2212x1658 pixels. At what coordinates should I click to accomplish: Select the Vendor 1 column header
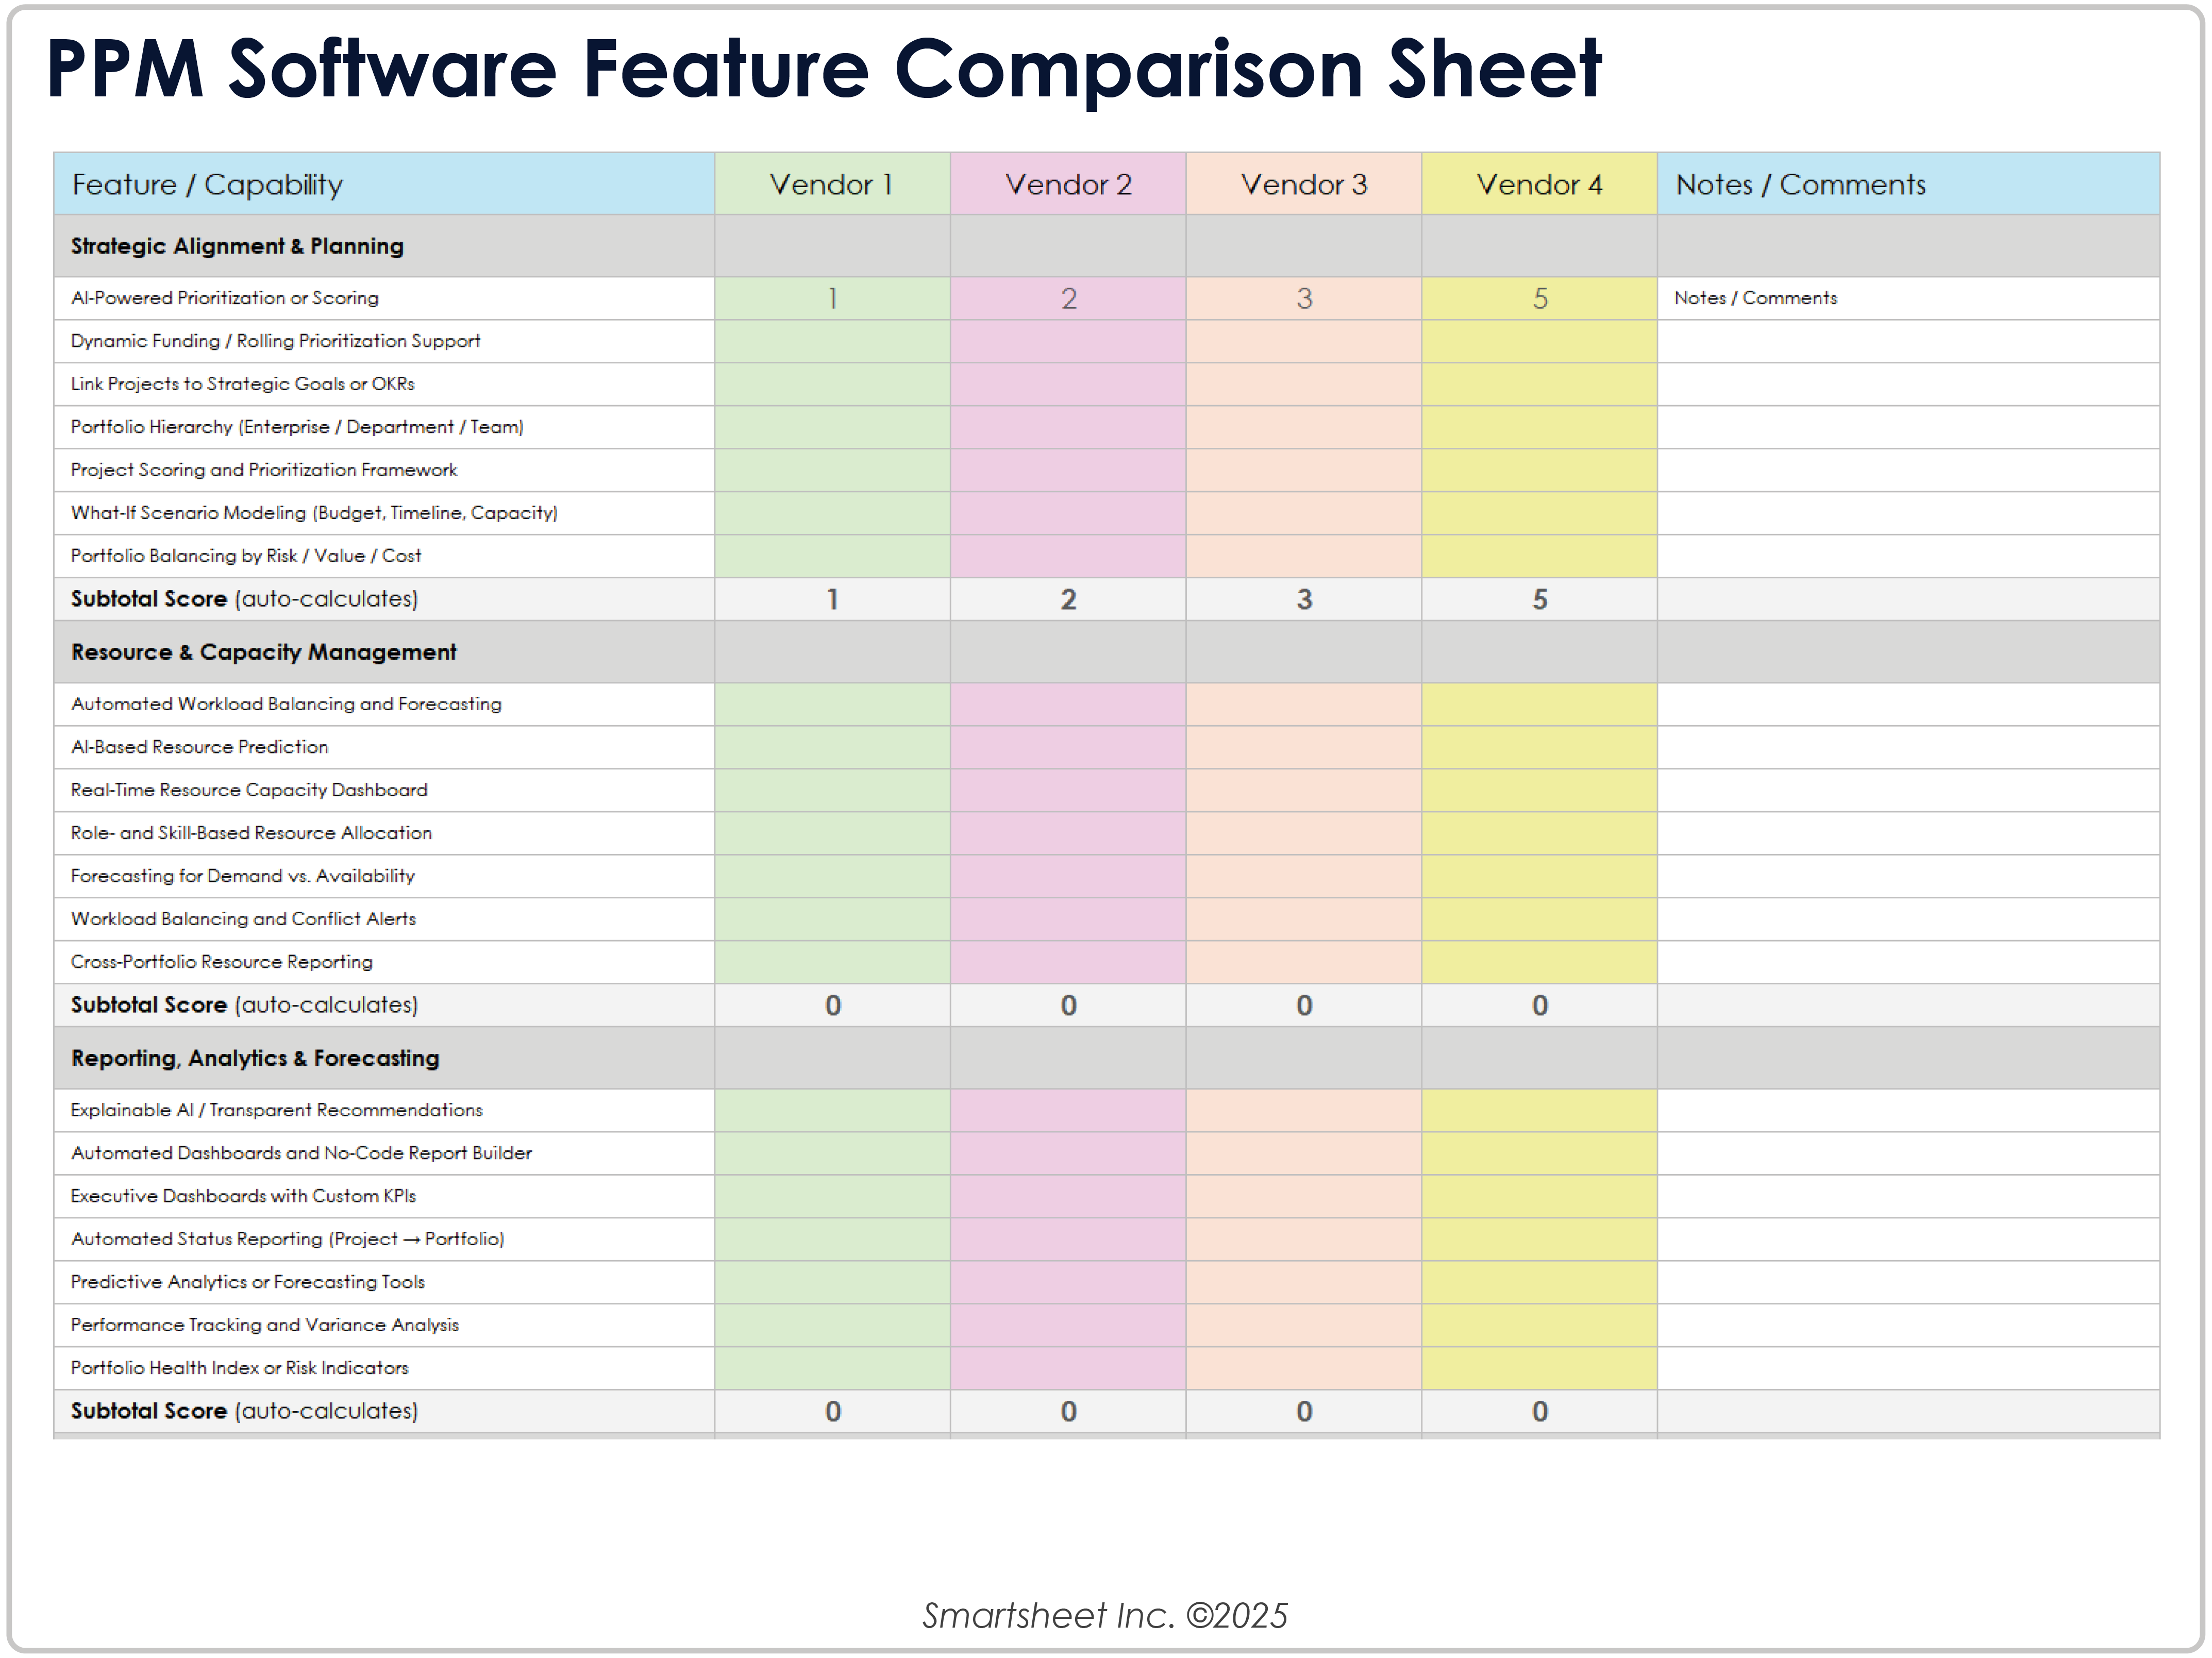tap(832, 184)
